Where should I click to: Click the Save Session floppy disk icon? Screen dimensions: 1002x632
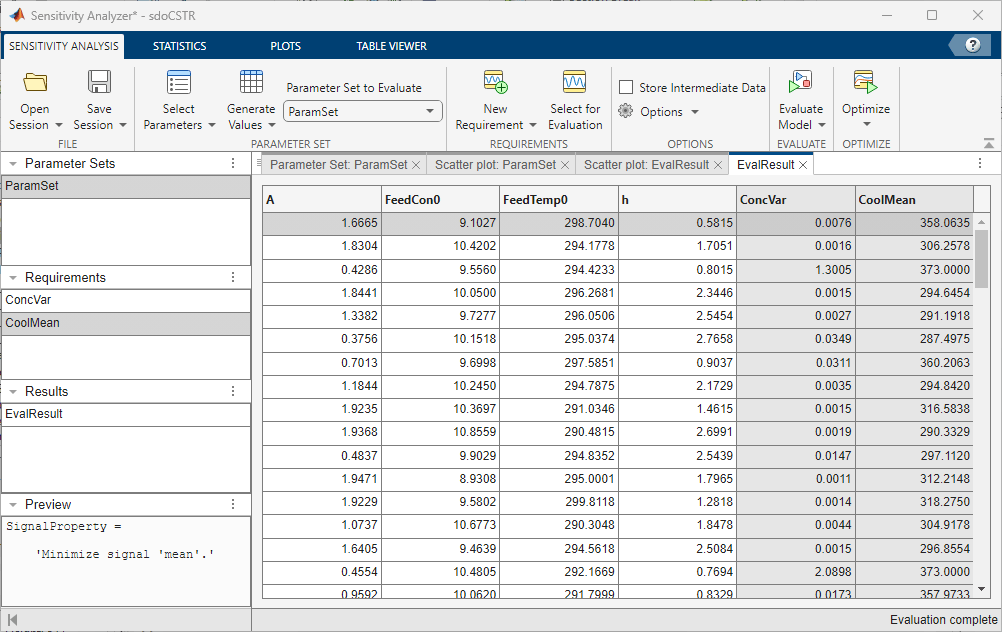coord(99,82)
